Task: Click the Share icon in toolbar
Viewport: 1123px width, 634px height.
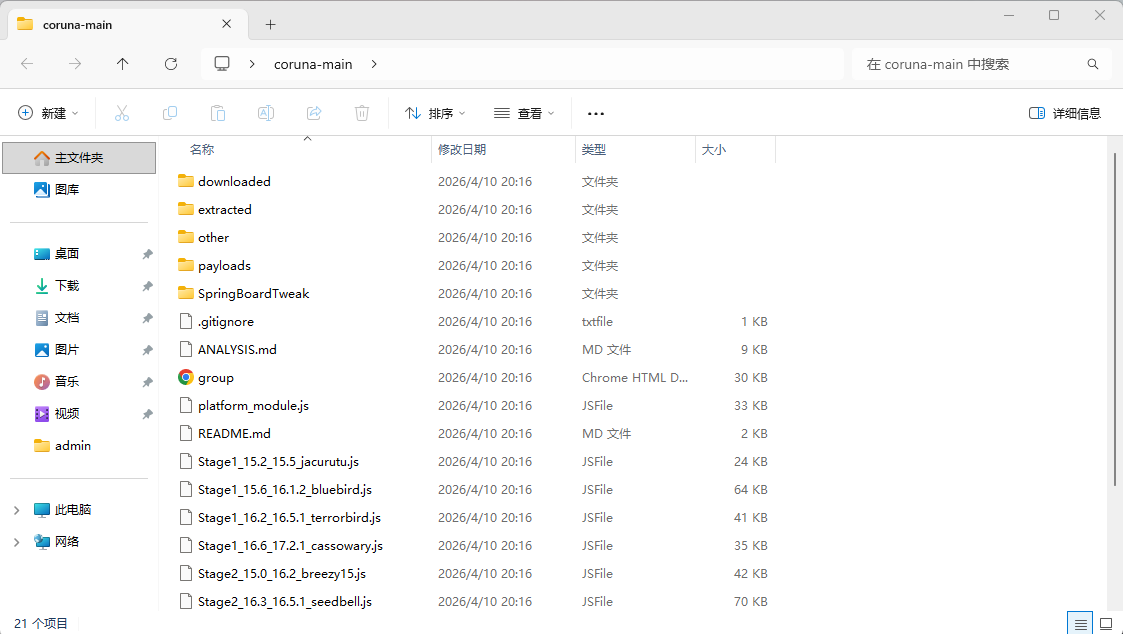Action: 314,113
